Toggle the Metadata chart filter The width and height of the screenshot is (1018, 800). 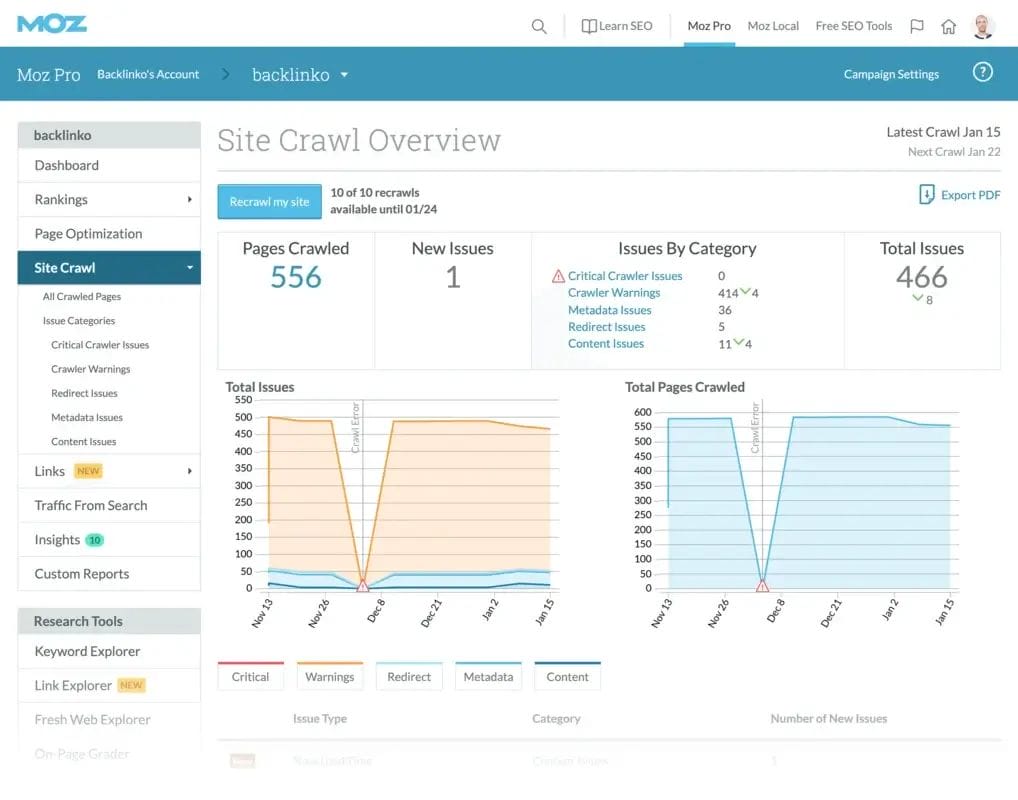coord(488,677)
